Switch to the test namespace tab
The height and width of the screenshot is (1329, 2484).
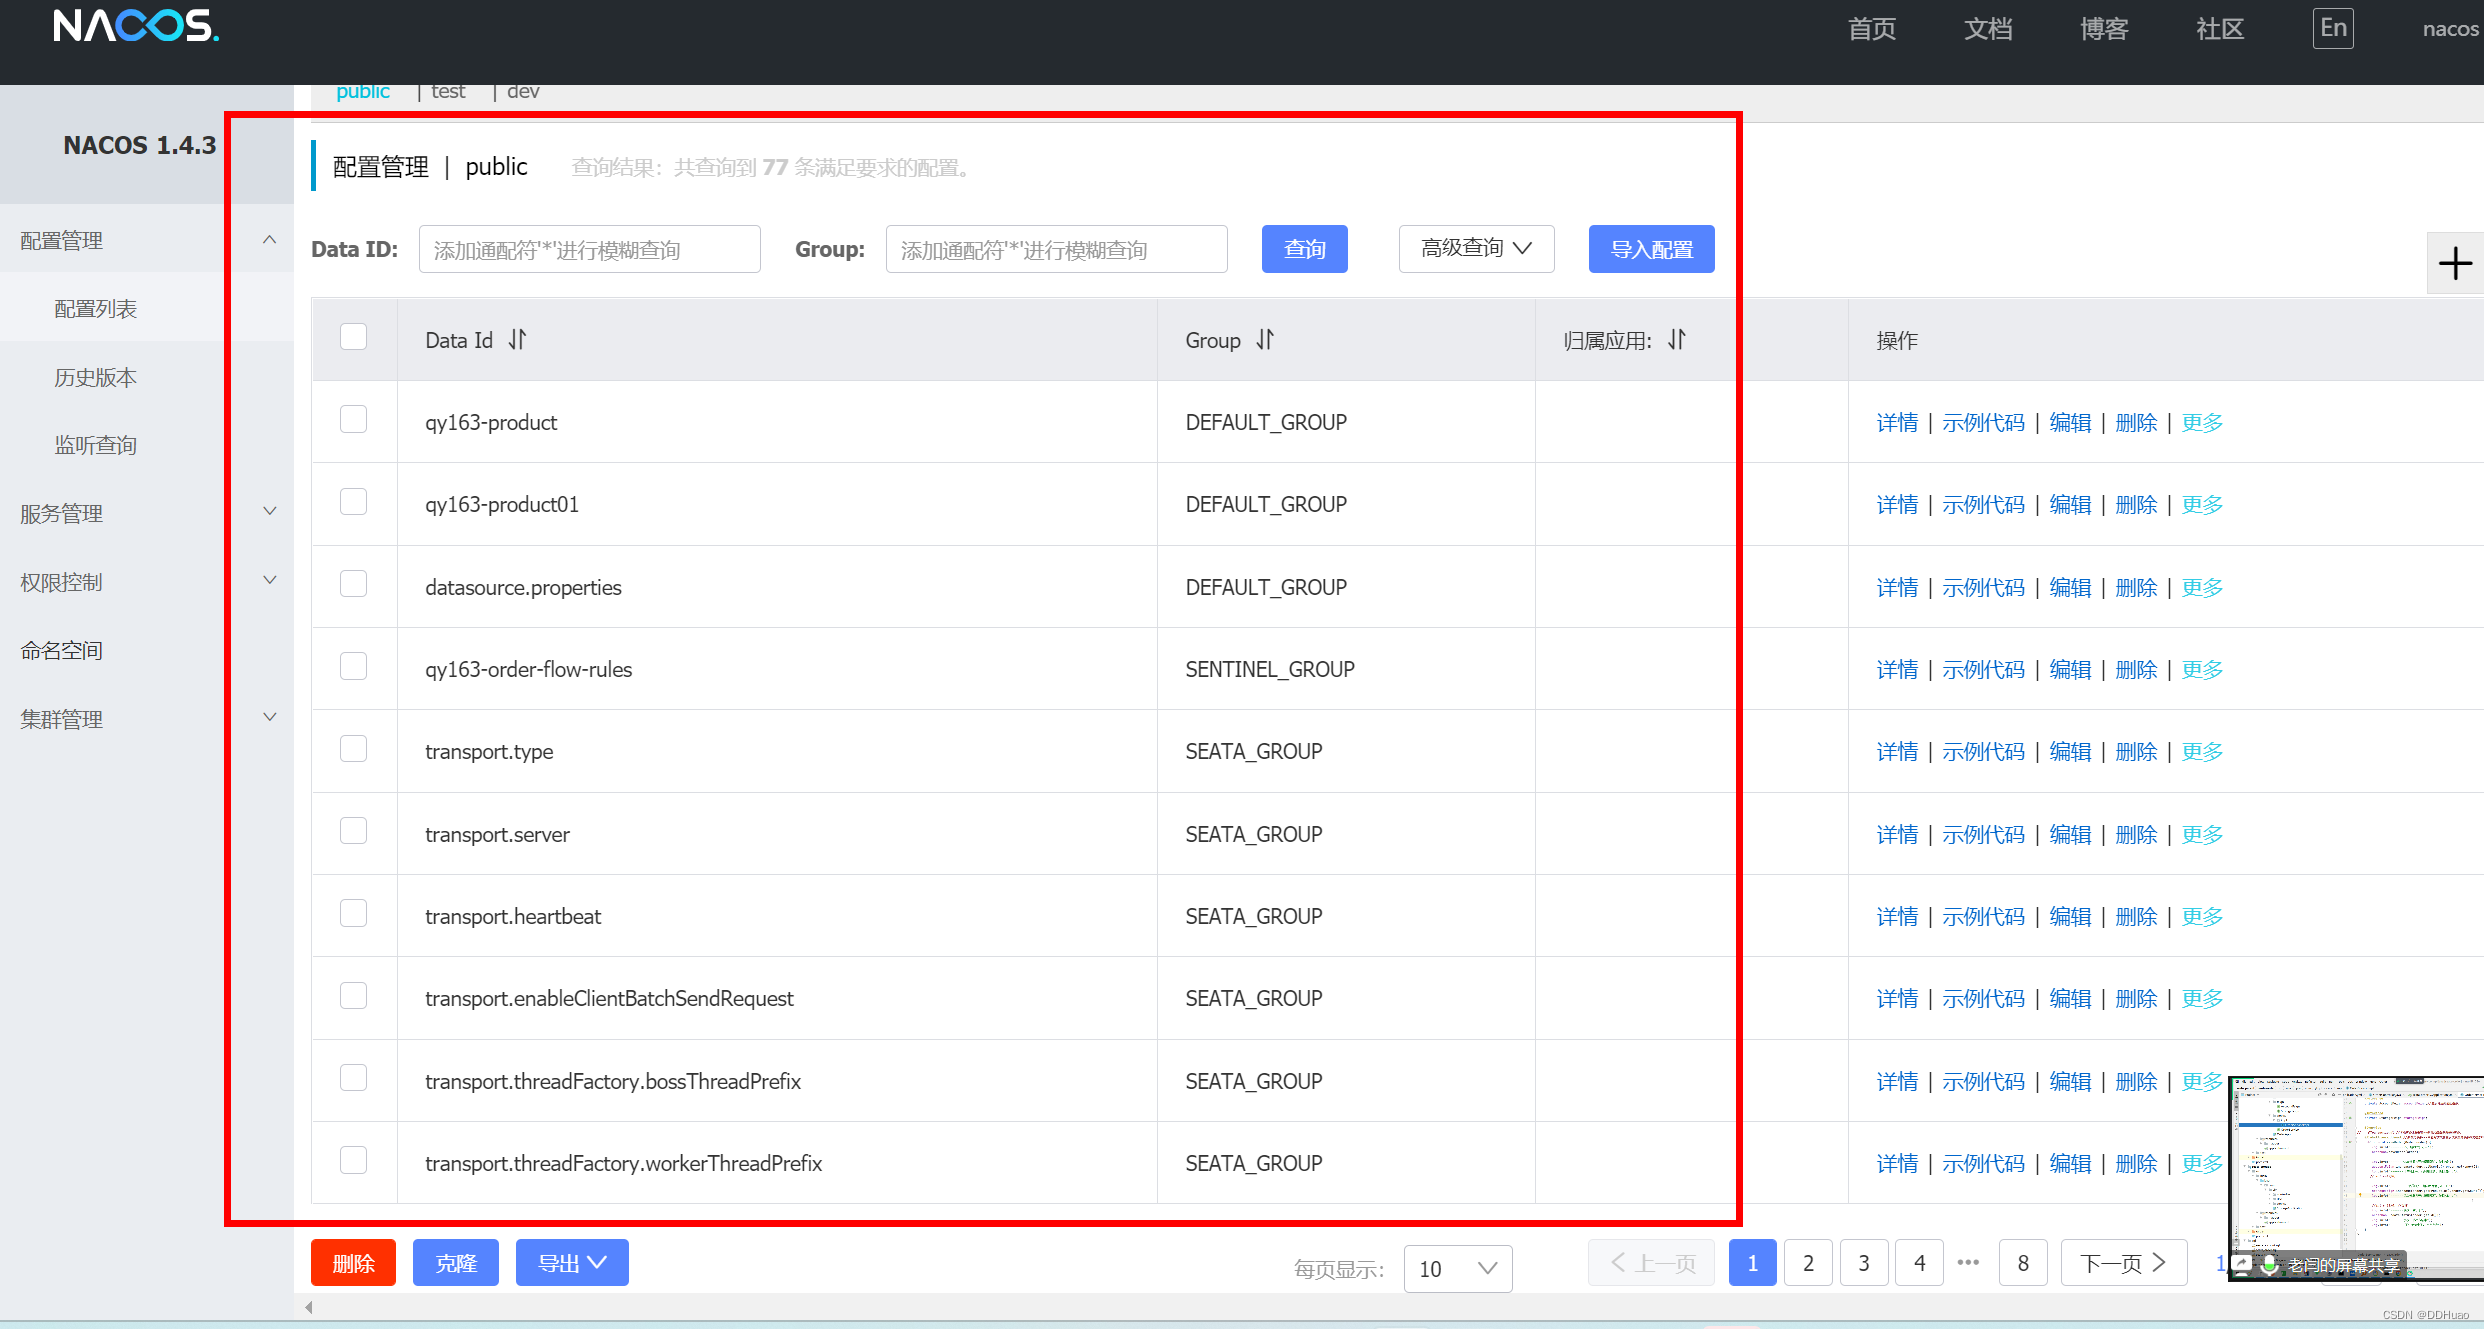click(448, 91)
